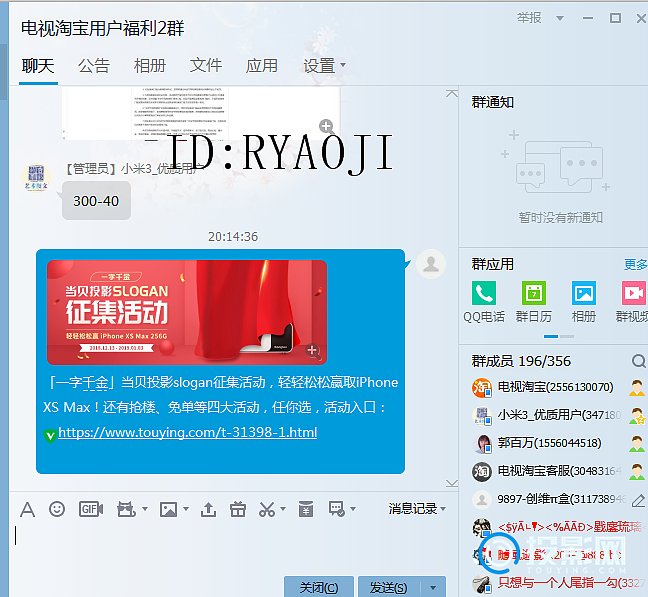Open the touying.com t-31398-1 link
The width and height of the screenshot is (648, 597).
(188, 433)
